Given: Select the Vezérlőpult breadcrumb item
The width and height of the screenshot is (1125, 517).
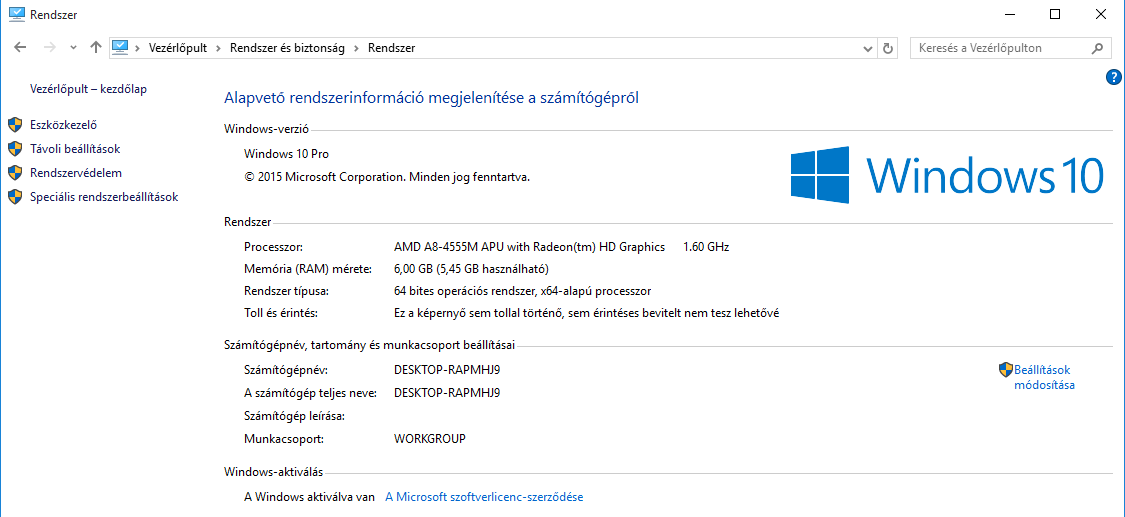Looking at the screenshot, I should coord(177,48).
